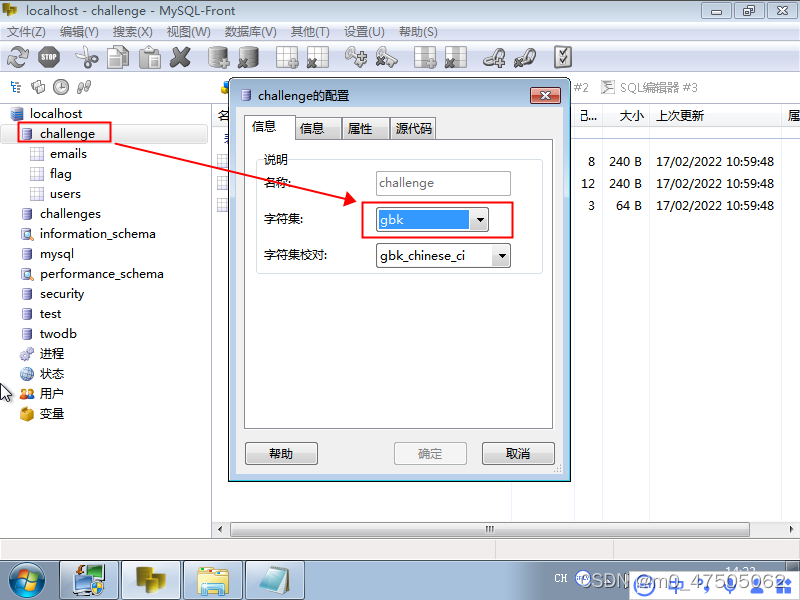800x600 pixels.
Task: Click the Remove key icon
Action: click(x=386, y=57)
